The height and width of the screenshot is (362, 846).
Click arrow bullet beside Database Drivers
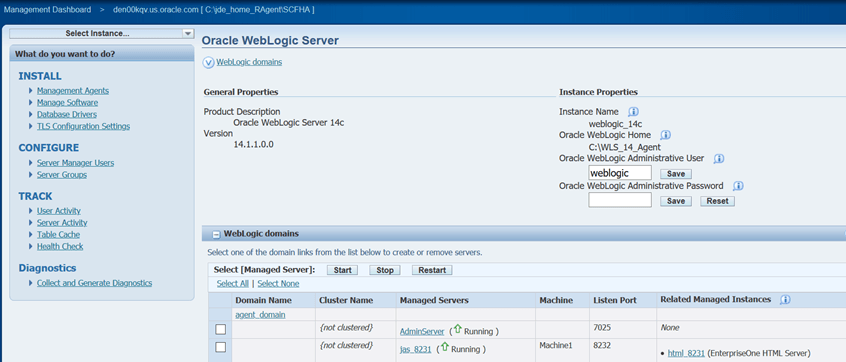click(x=31, y=114)
